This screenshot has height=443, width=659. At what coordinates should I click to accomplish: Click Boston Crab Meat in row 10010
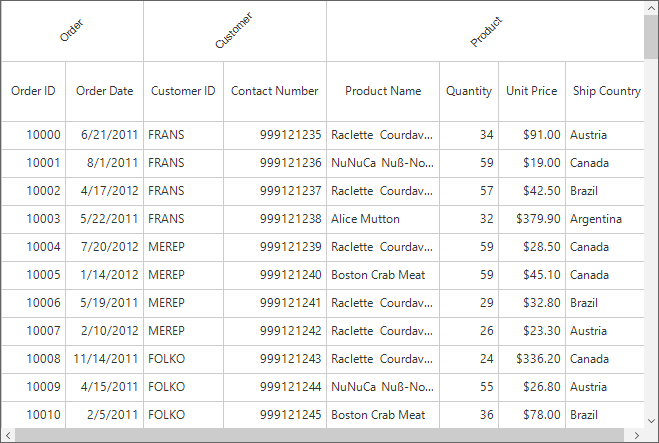[383, 415]
